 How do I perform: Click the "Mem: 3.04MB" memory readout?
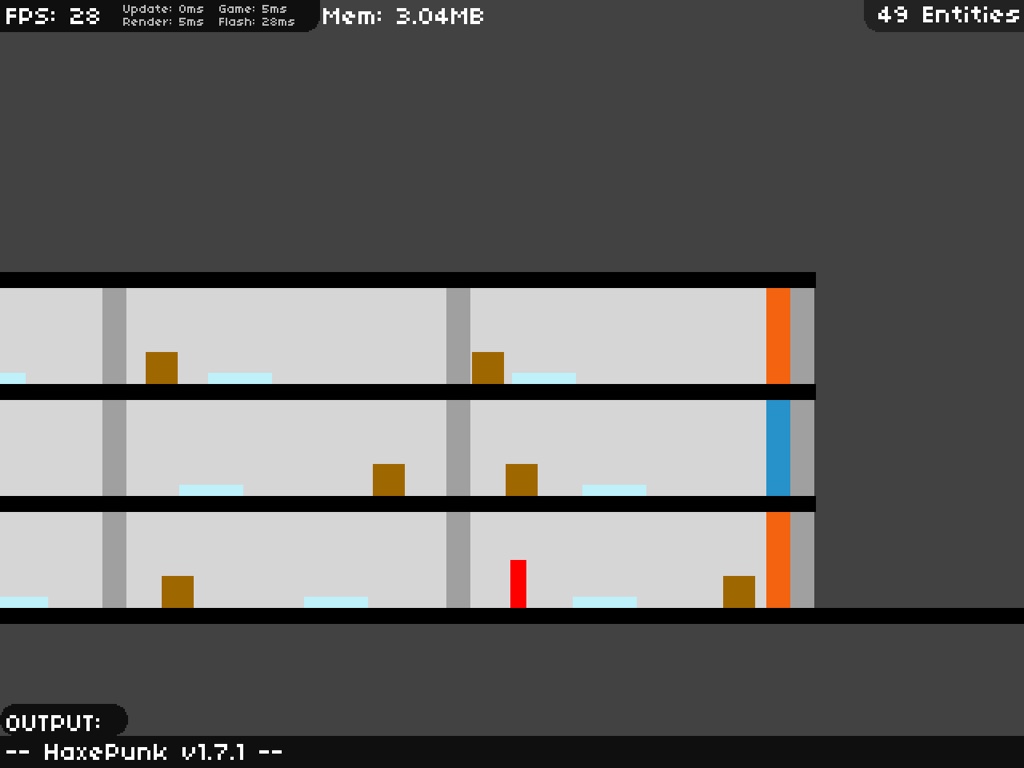pos(403,16)
